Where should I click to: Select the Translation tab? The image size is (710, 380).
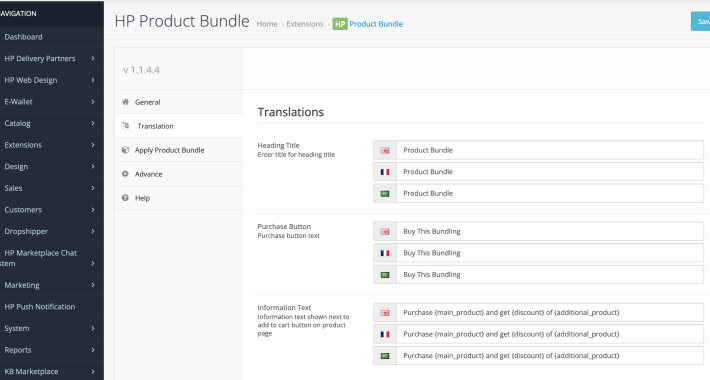pos(178,126)
